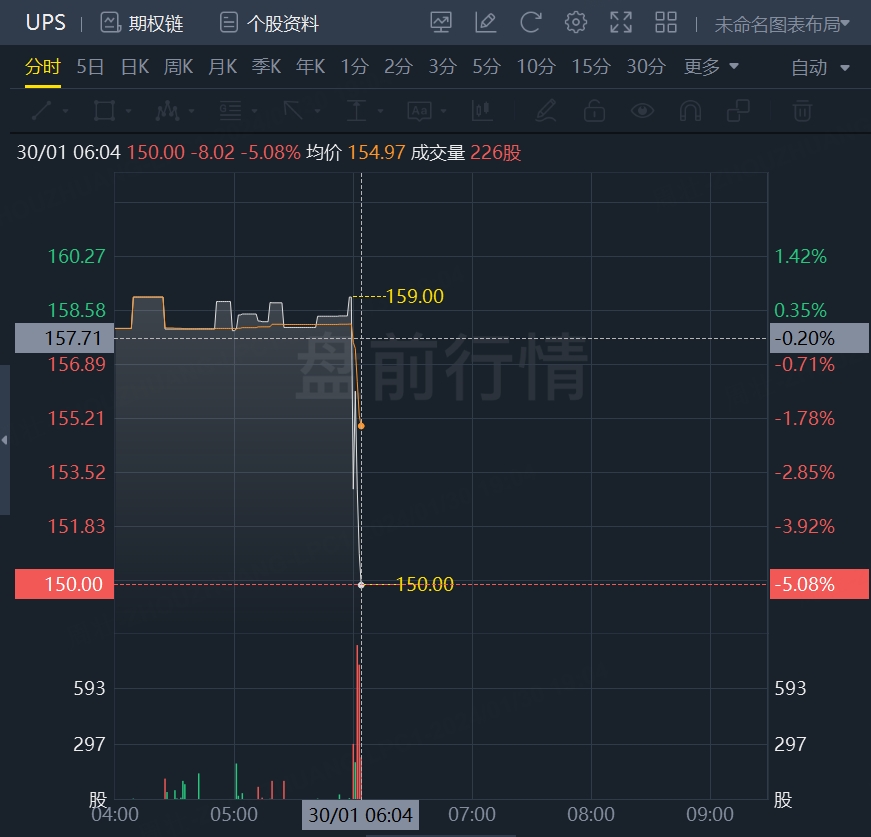Expand the 更多 timeframe dropdown
The height and width of the screenshot is (837, 871).
(x=711, y=67)
